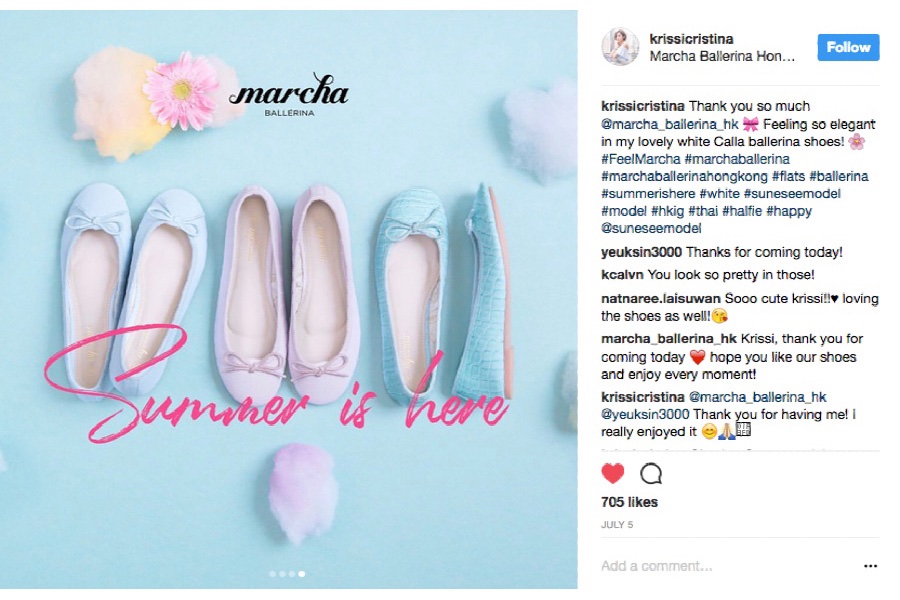Click the JULY 5 post date
Image resolution: width=900 pixels, height=600 pixels.
617,525
